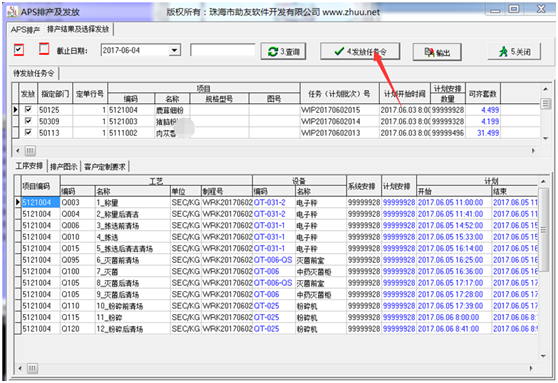The width and height of the screenshot is (558, 383).
Task: Select task number WIP20170602015 cell
Action: [x=340, y=110]
